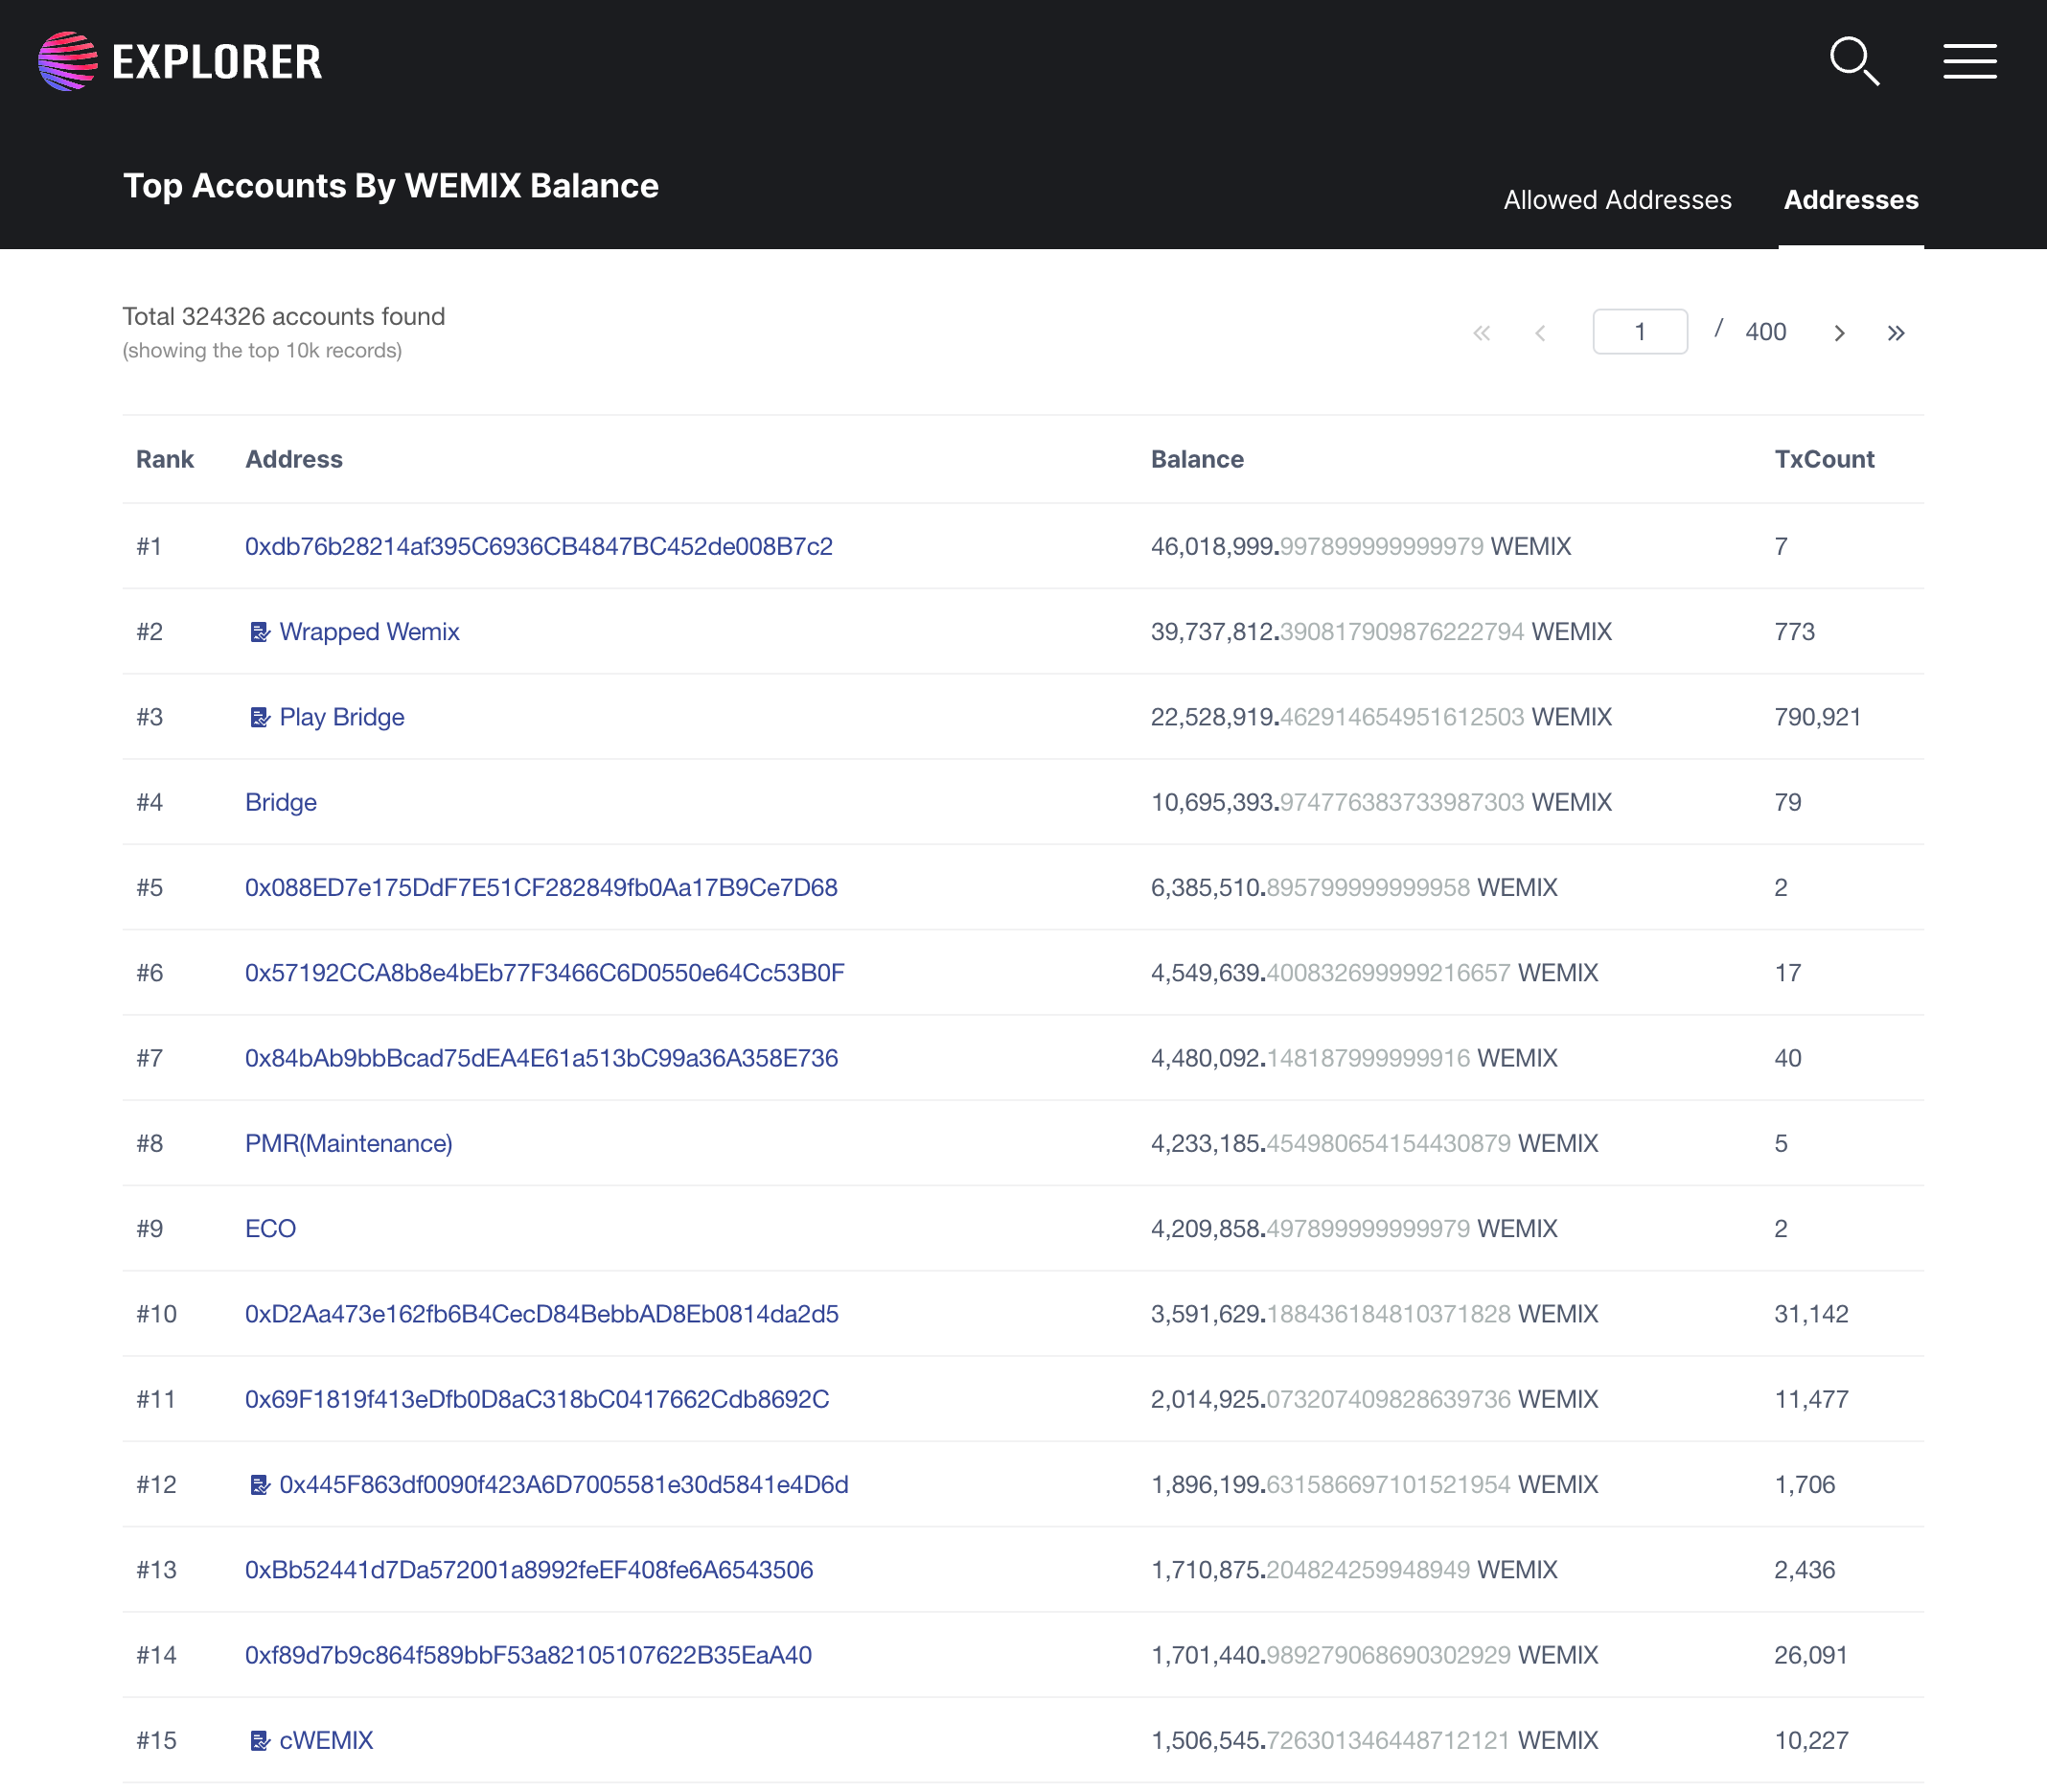The height and width of the screenshot is (1792, 2047).
Task: Click contract icon beside 0x445F863d address
Action: [259, 1485]
